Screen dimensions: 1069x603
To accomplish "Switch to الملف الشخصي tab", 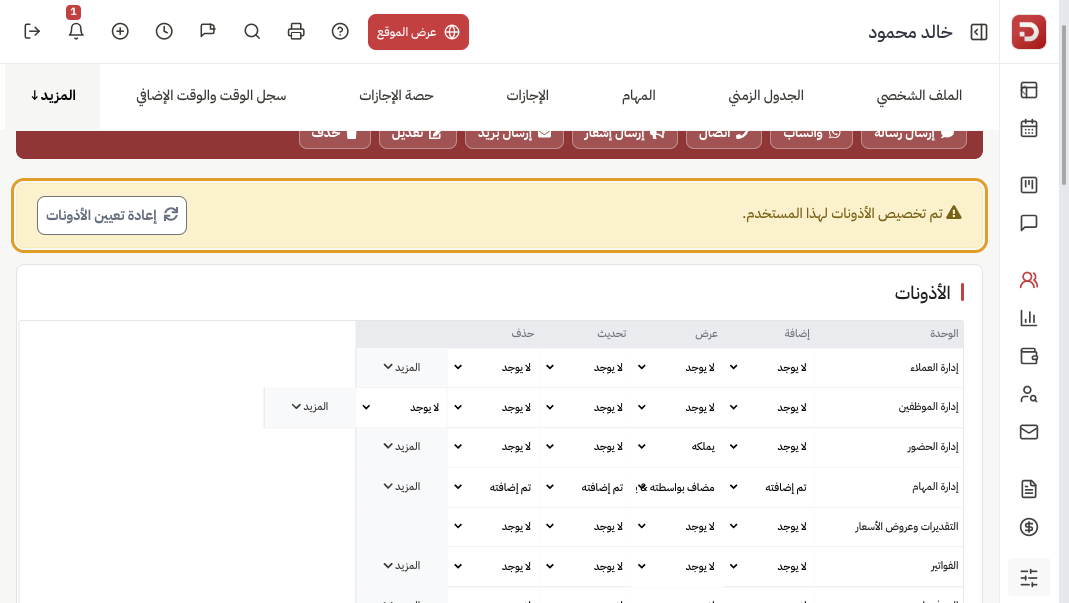I will point(919,95).
